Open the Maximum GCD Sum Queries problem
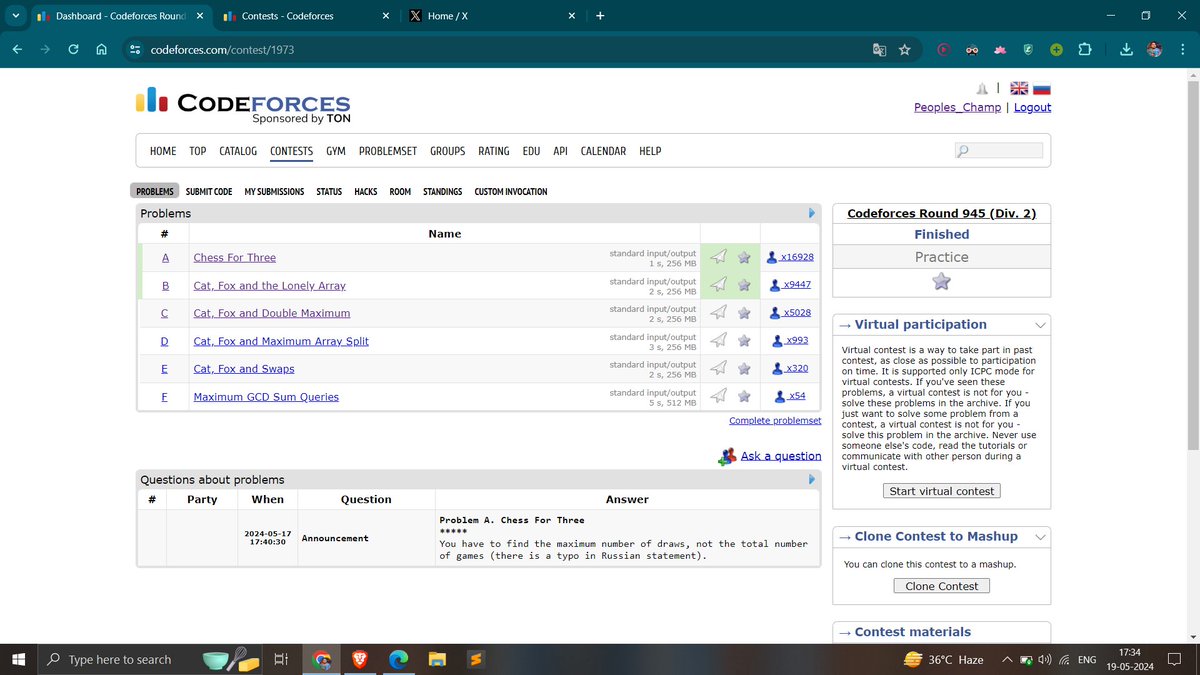Viewport: 1200px width, 675px height. point(266,397)
